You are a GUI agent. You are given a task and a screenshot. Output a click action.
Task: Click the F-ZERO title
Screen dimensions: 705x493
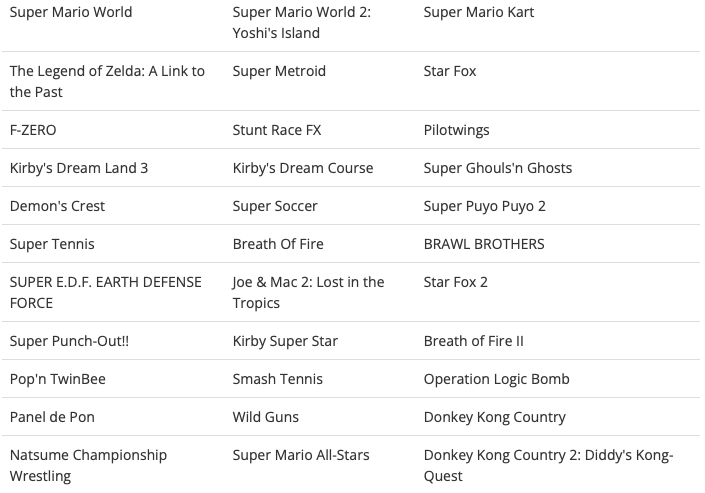pyautogui.click(x=33, y=130)
